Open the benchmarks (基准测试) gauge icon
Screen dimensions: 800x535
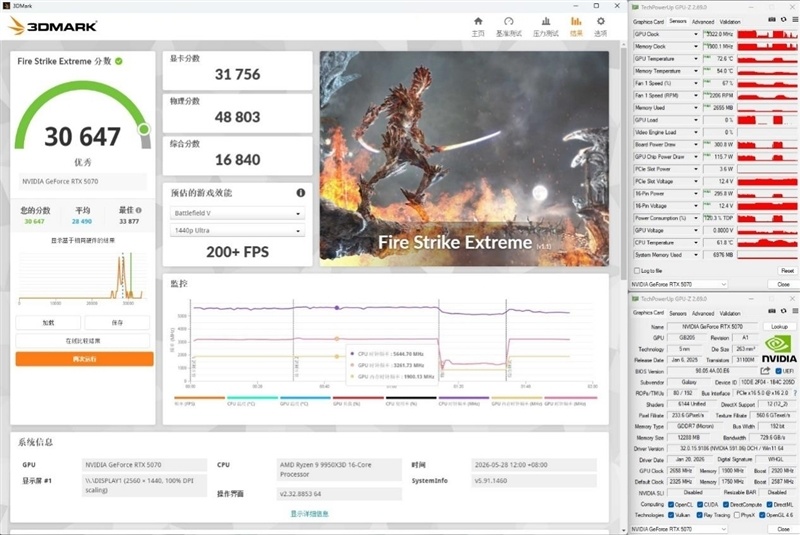[x=509, y=21]
